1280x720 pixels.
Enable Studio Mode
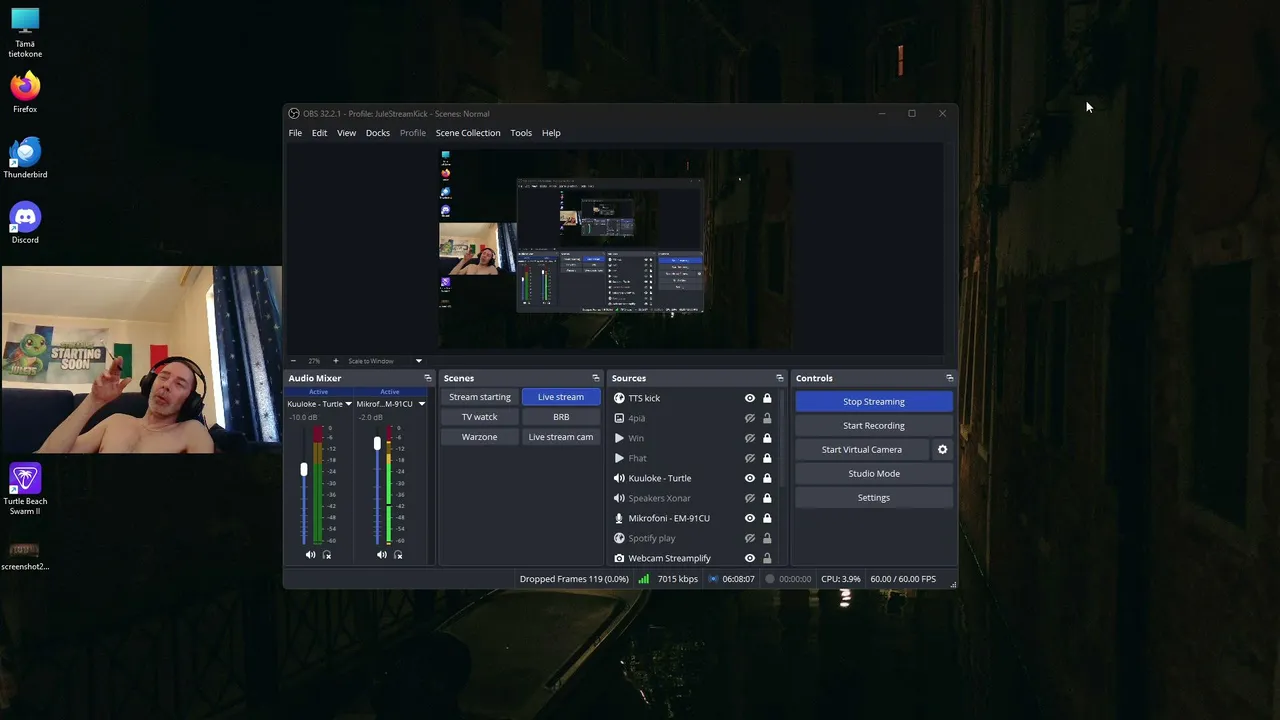pyautogui.click(x=874, y=474)
